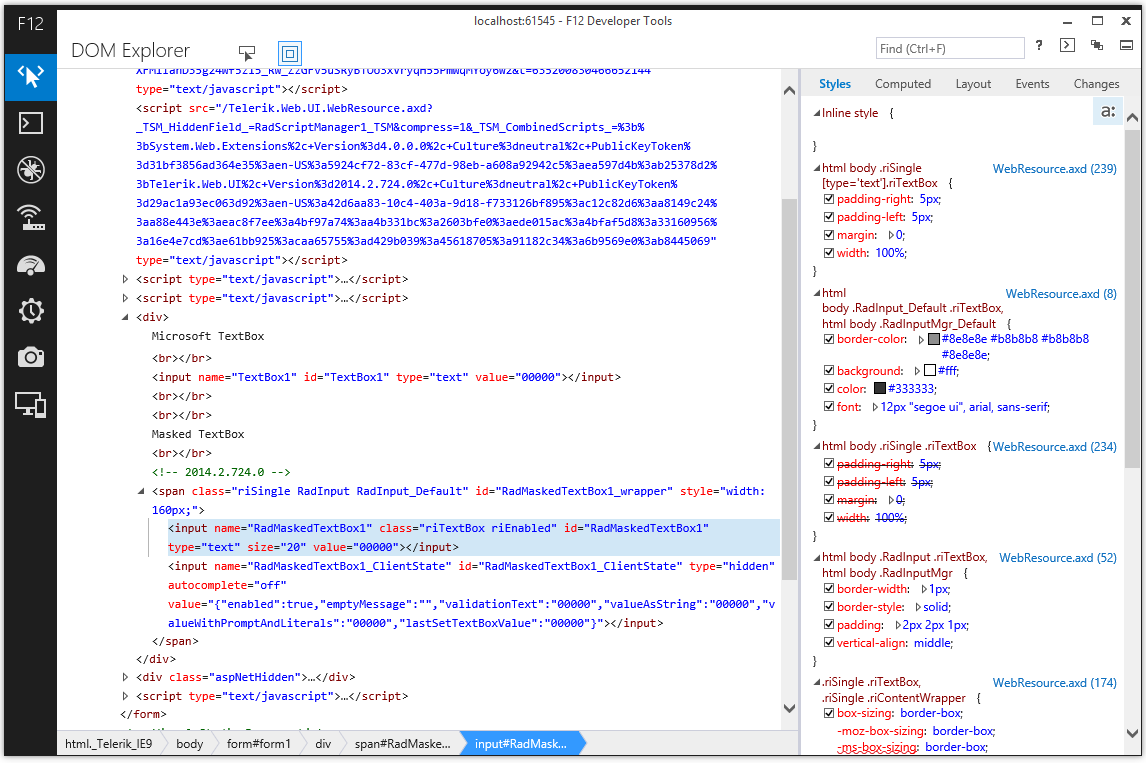This screenshot has width=1146, height=763.
Task: Switch to the Computed tab
Action: tap(903, 84)
